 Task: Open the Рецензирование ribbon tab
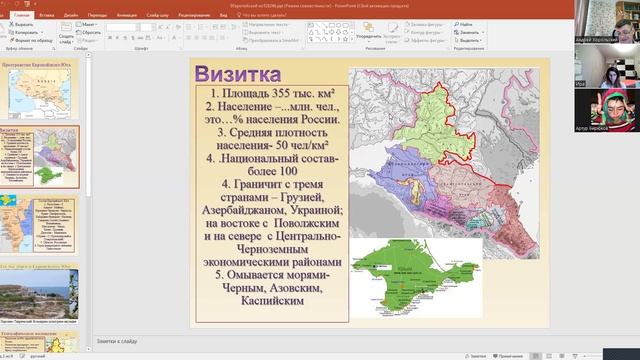point(194,15)
